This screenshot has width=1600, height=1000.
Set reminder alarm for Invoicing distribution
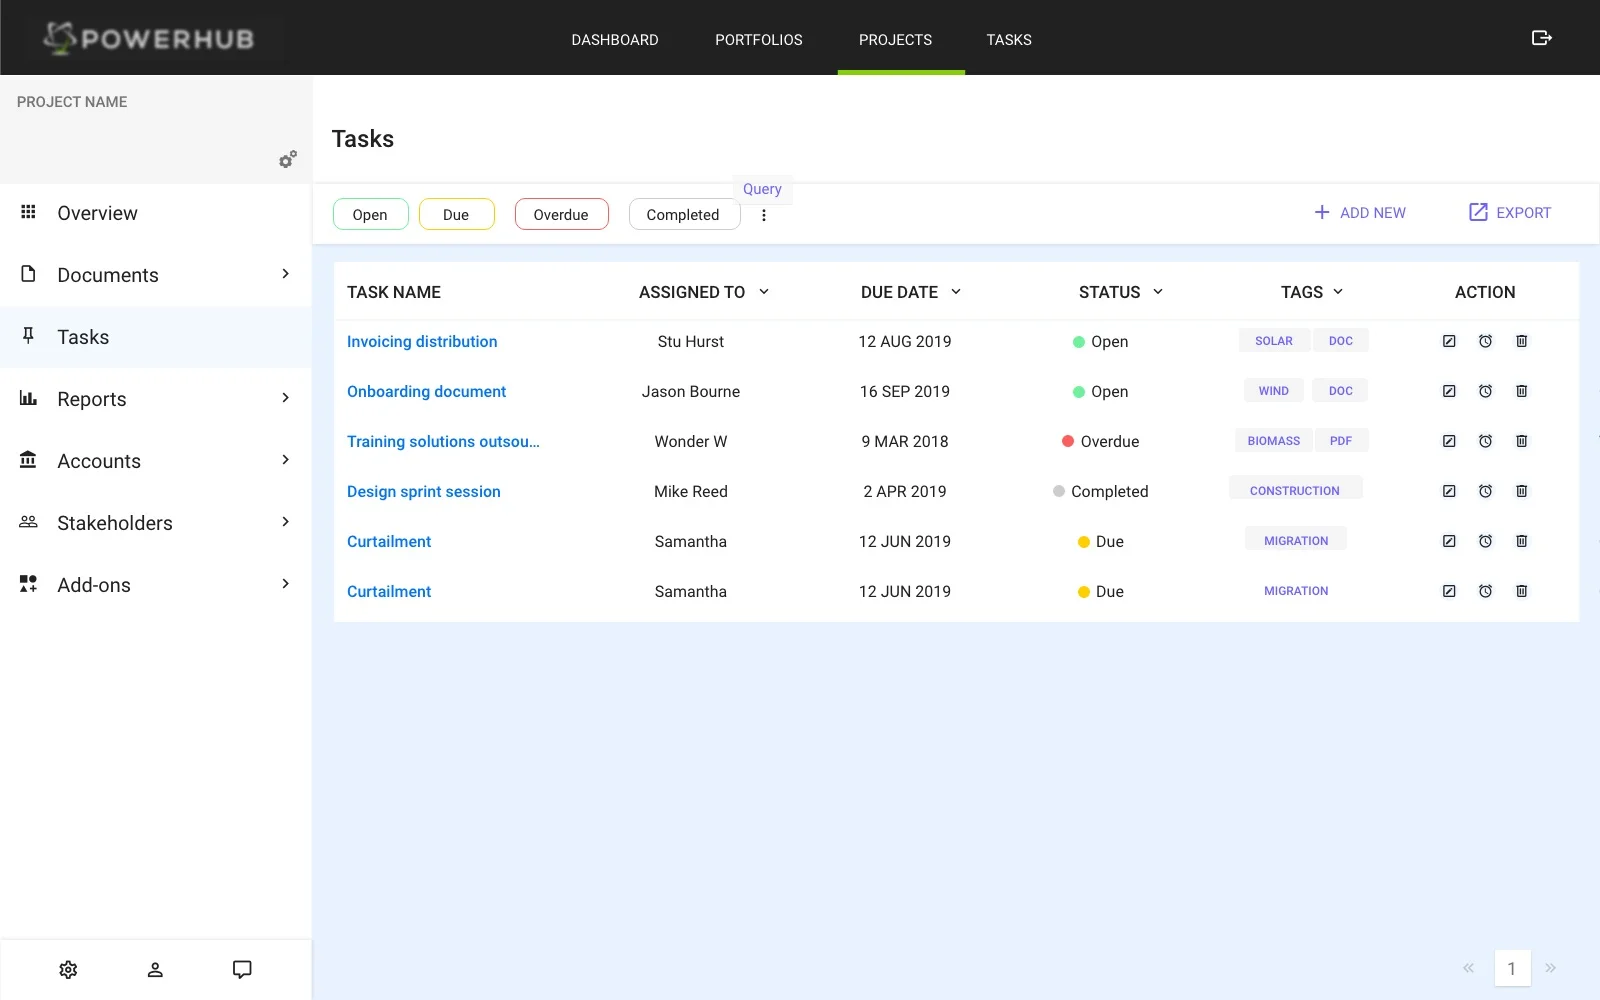(x=1485, y=341)
